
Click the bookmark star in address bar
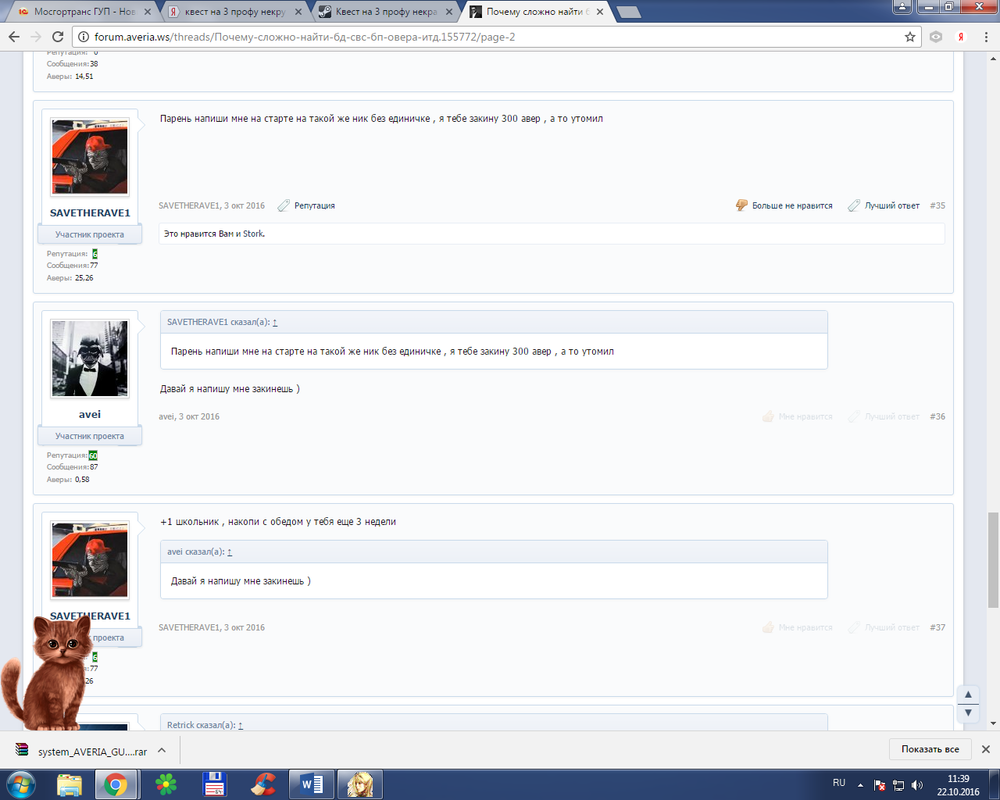coord(910,37)
